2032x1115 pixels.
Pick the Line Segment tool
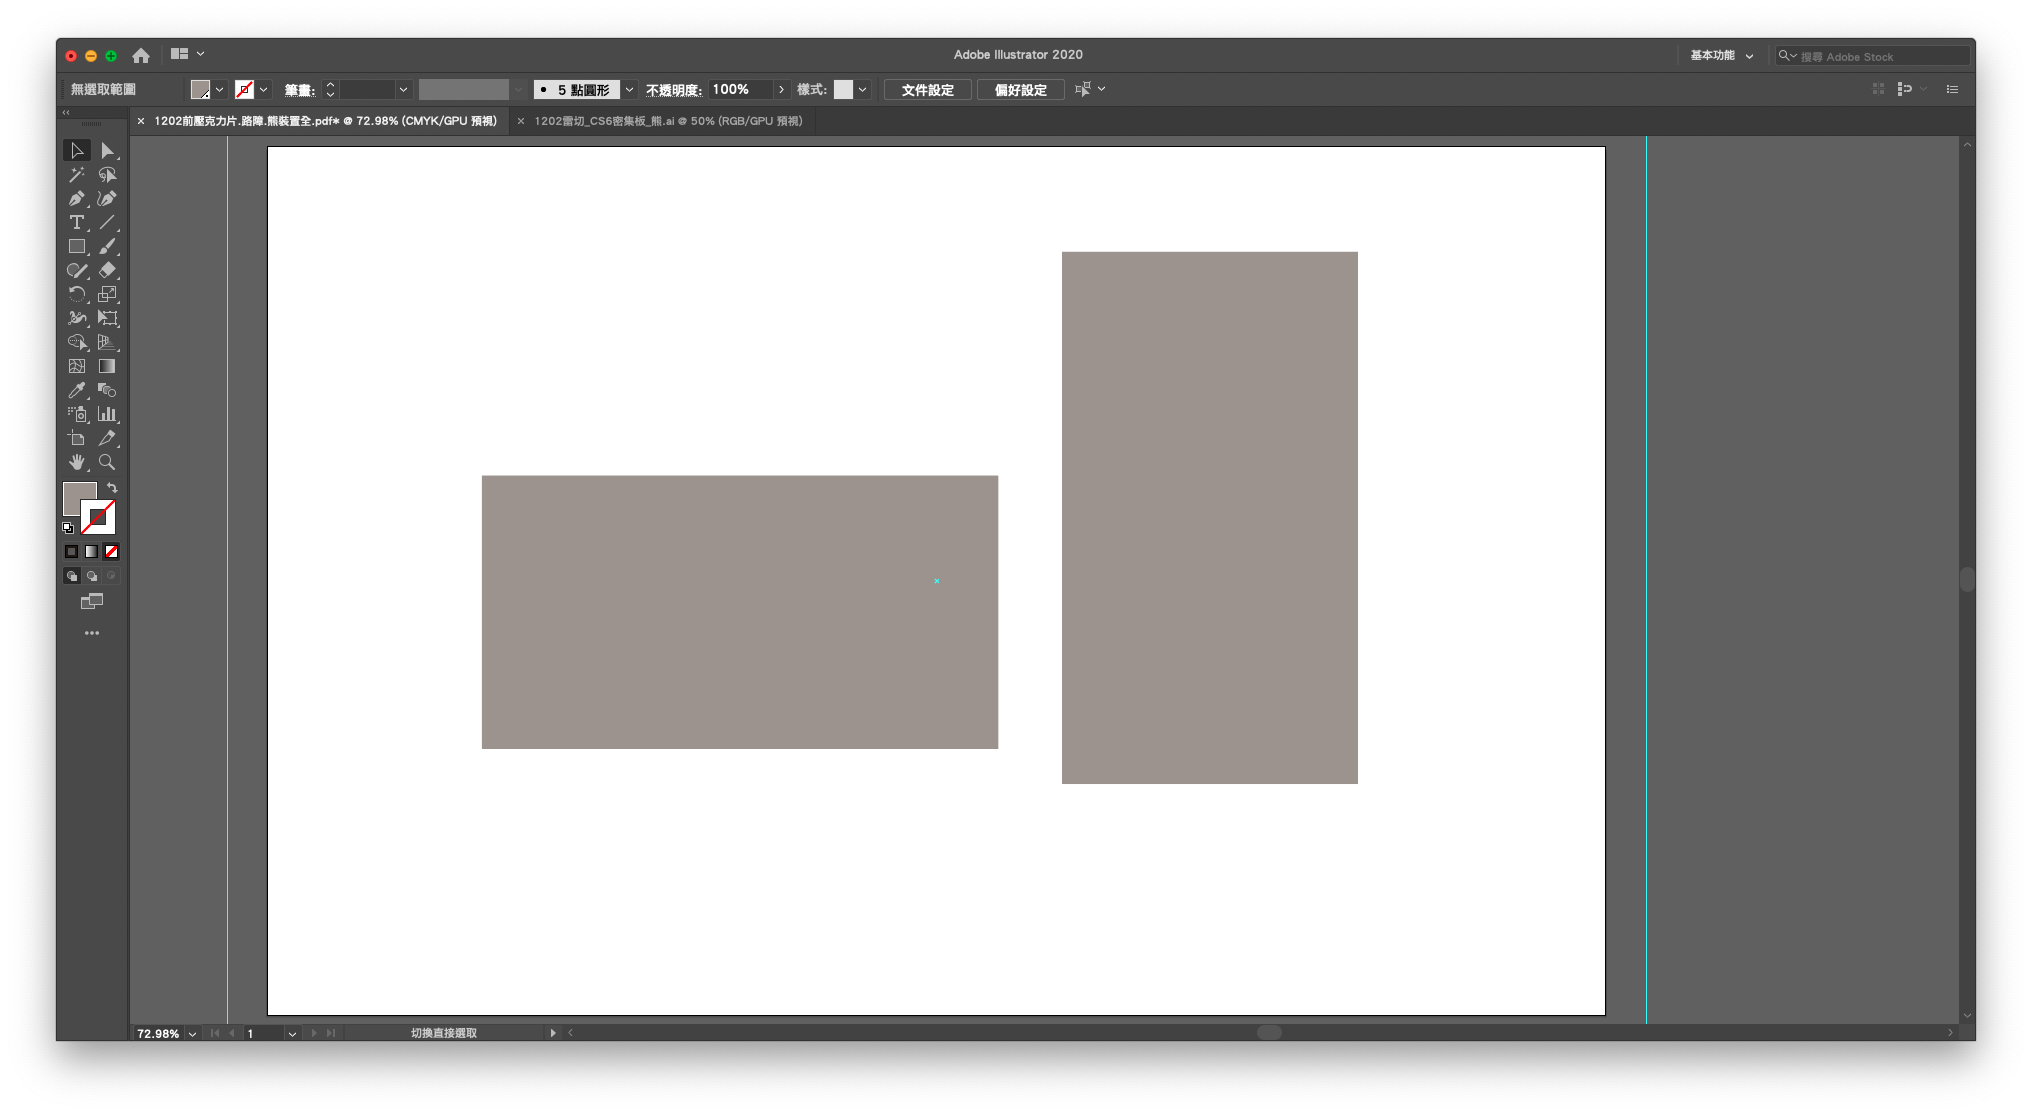(107, 223)
